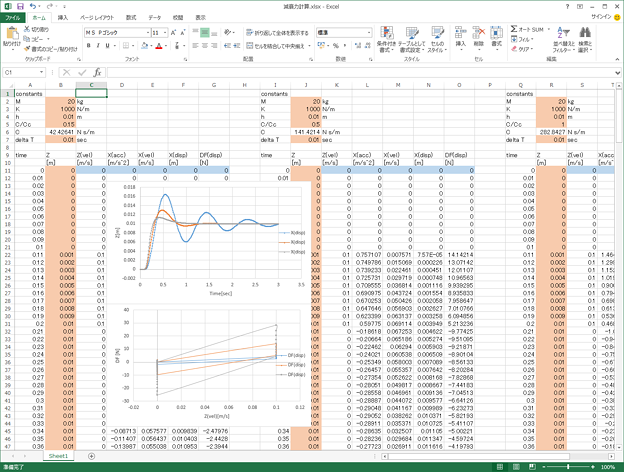Click the increase indent icon
The image size is (624, 472).
[236, 46]
